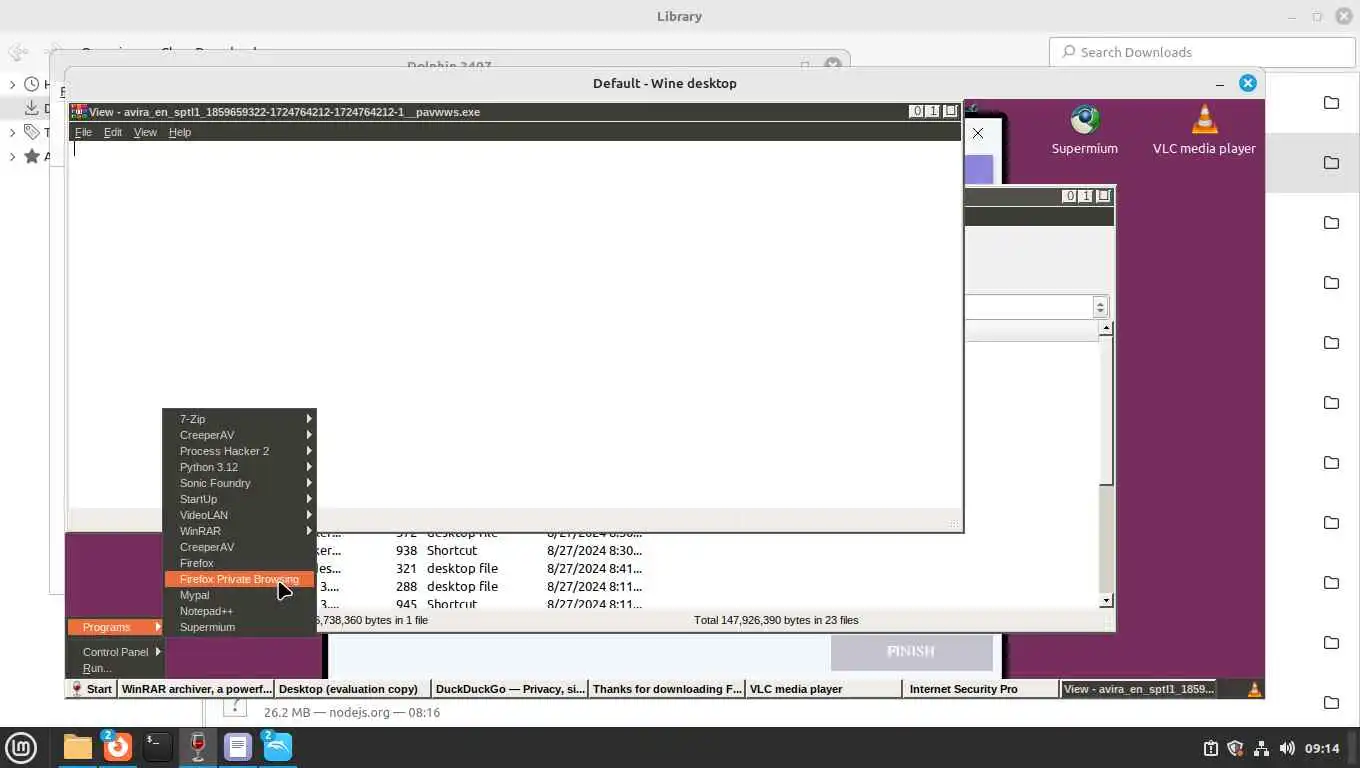
Task: Expand the Python 3.12 submenu
Action: tap(239, 467)
